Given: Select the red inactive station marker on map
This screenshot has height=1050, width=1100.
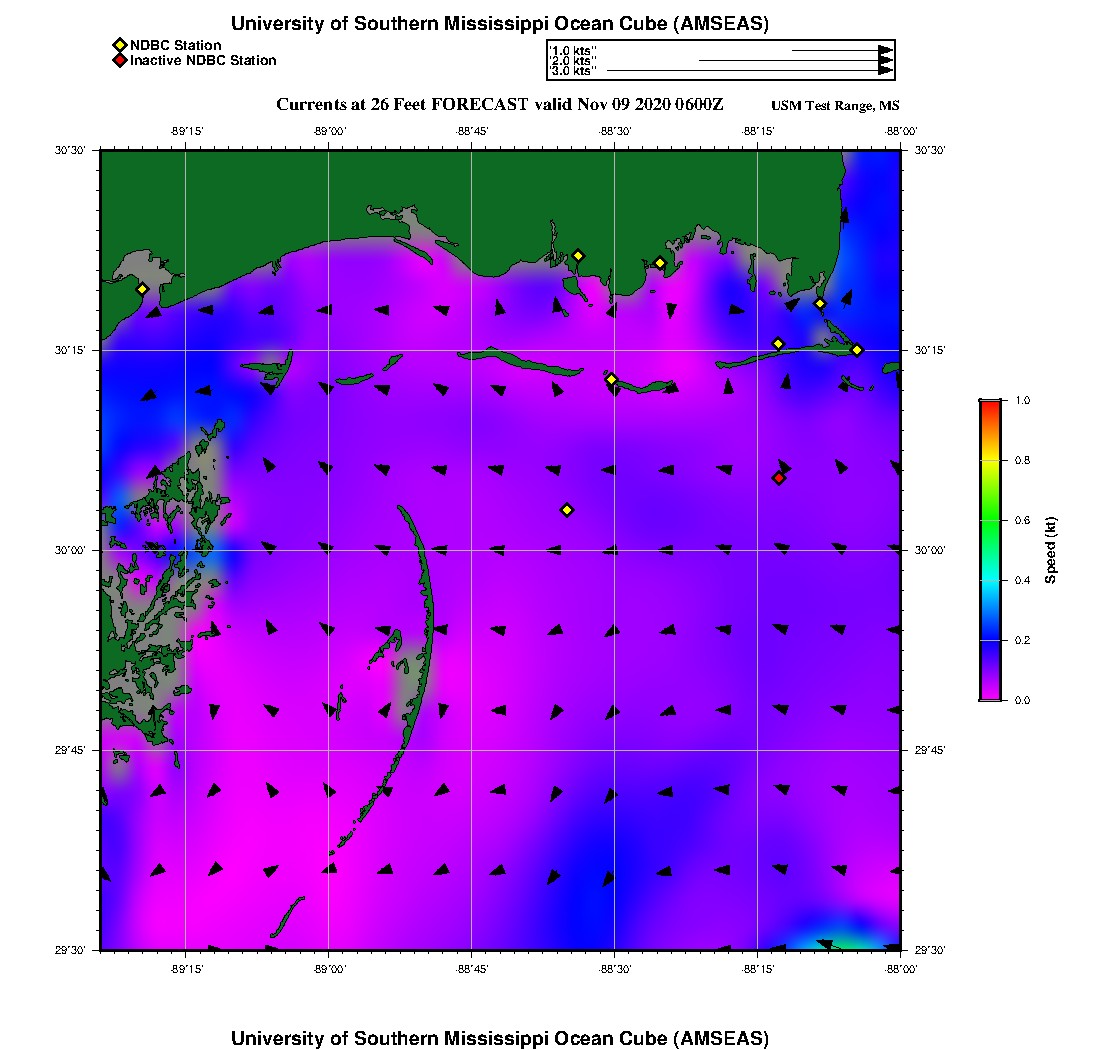Looking at the screenshot, I should 779,478.
